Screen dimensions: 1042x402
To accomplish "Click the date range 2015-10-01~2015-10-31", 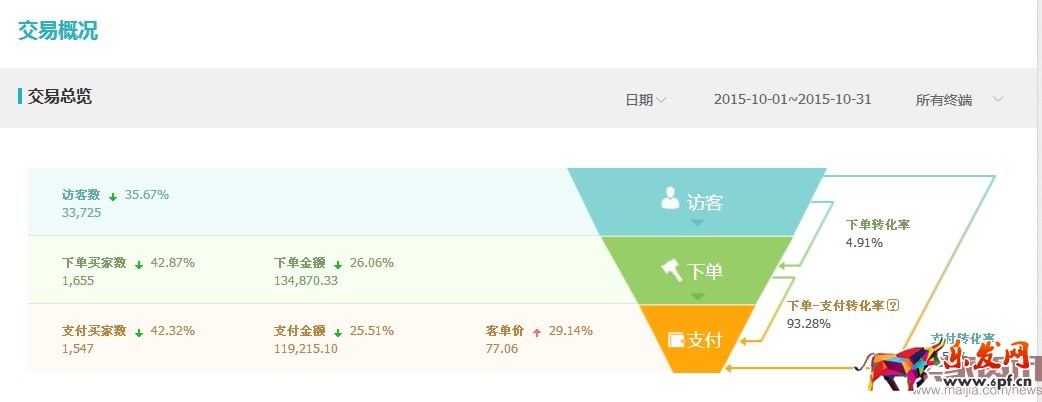I will [x=792, y=99].
